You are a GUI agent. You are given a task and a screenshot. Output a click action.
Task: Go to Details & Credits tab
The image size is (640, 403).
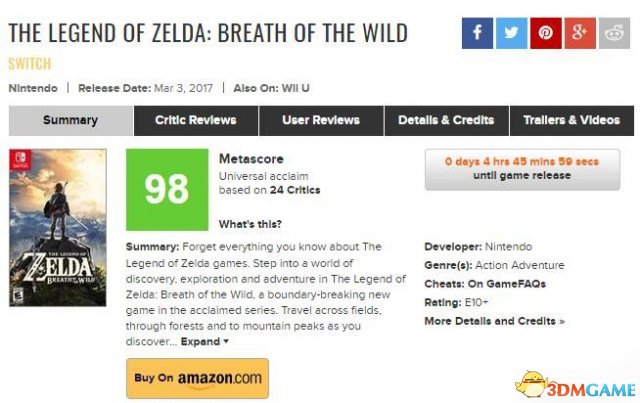pos(447,120)
